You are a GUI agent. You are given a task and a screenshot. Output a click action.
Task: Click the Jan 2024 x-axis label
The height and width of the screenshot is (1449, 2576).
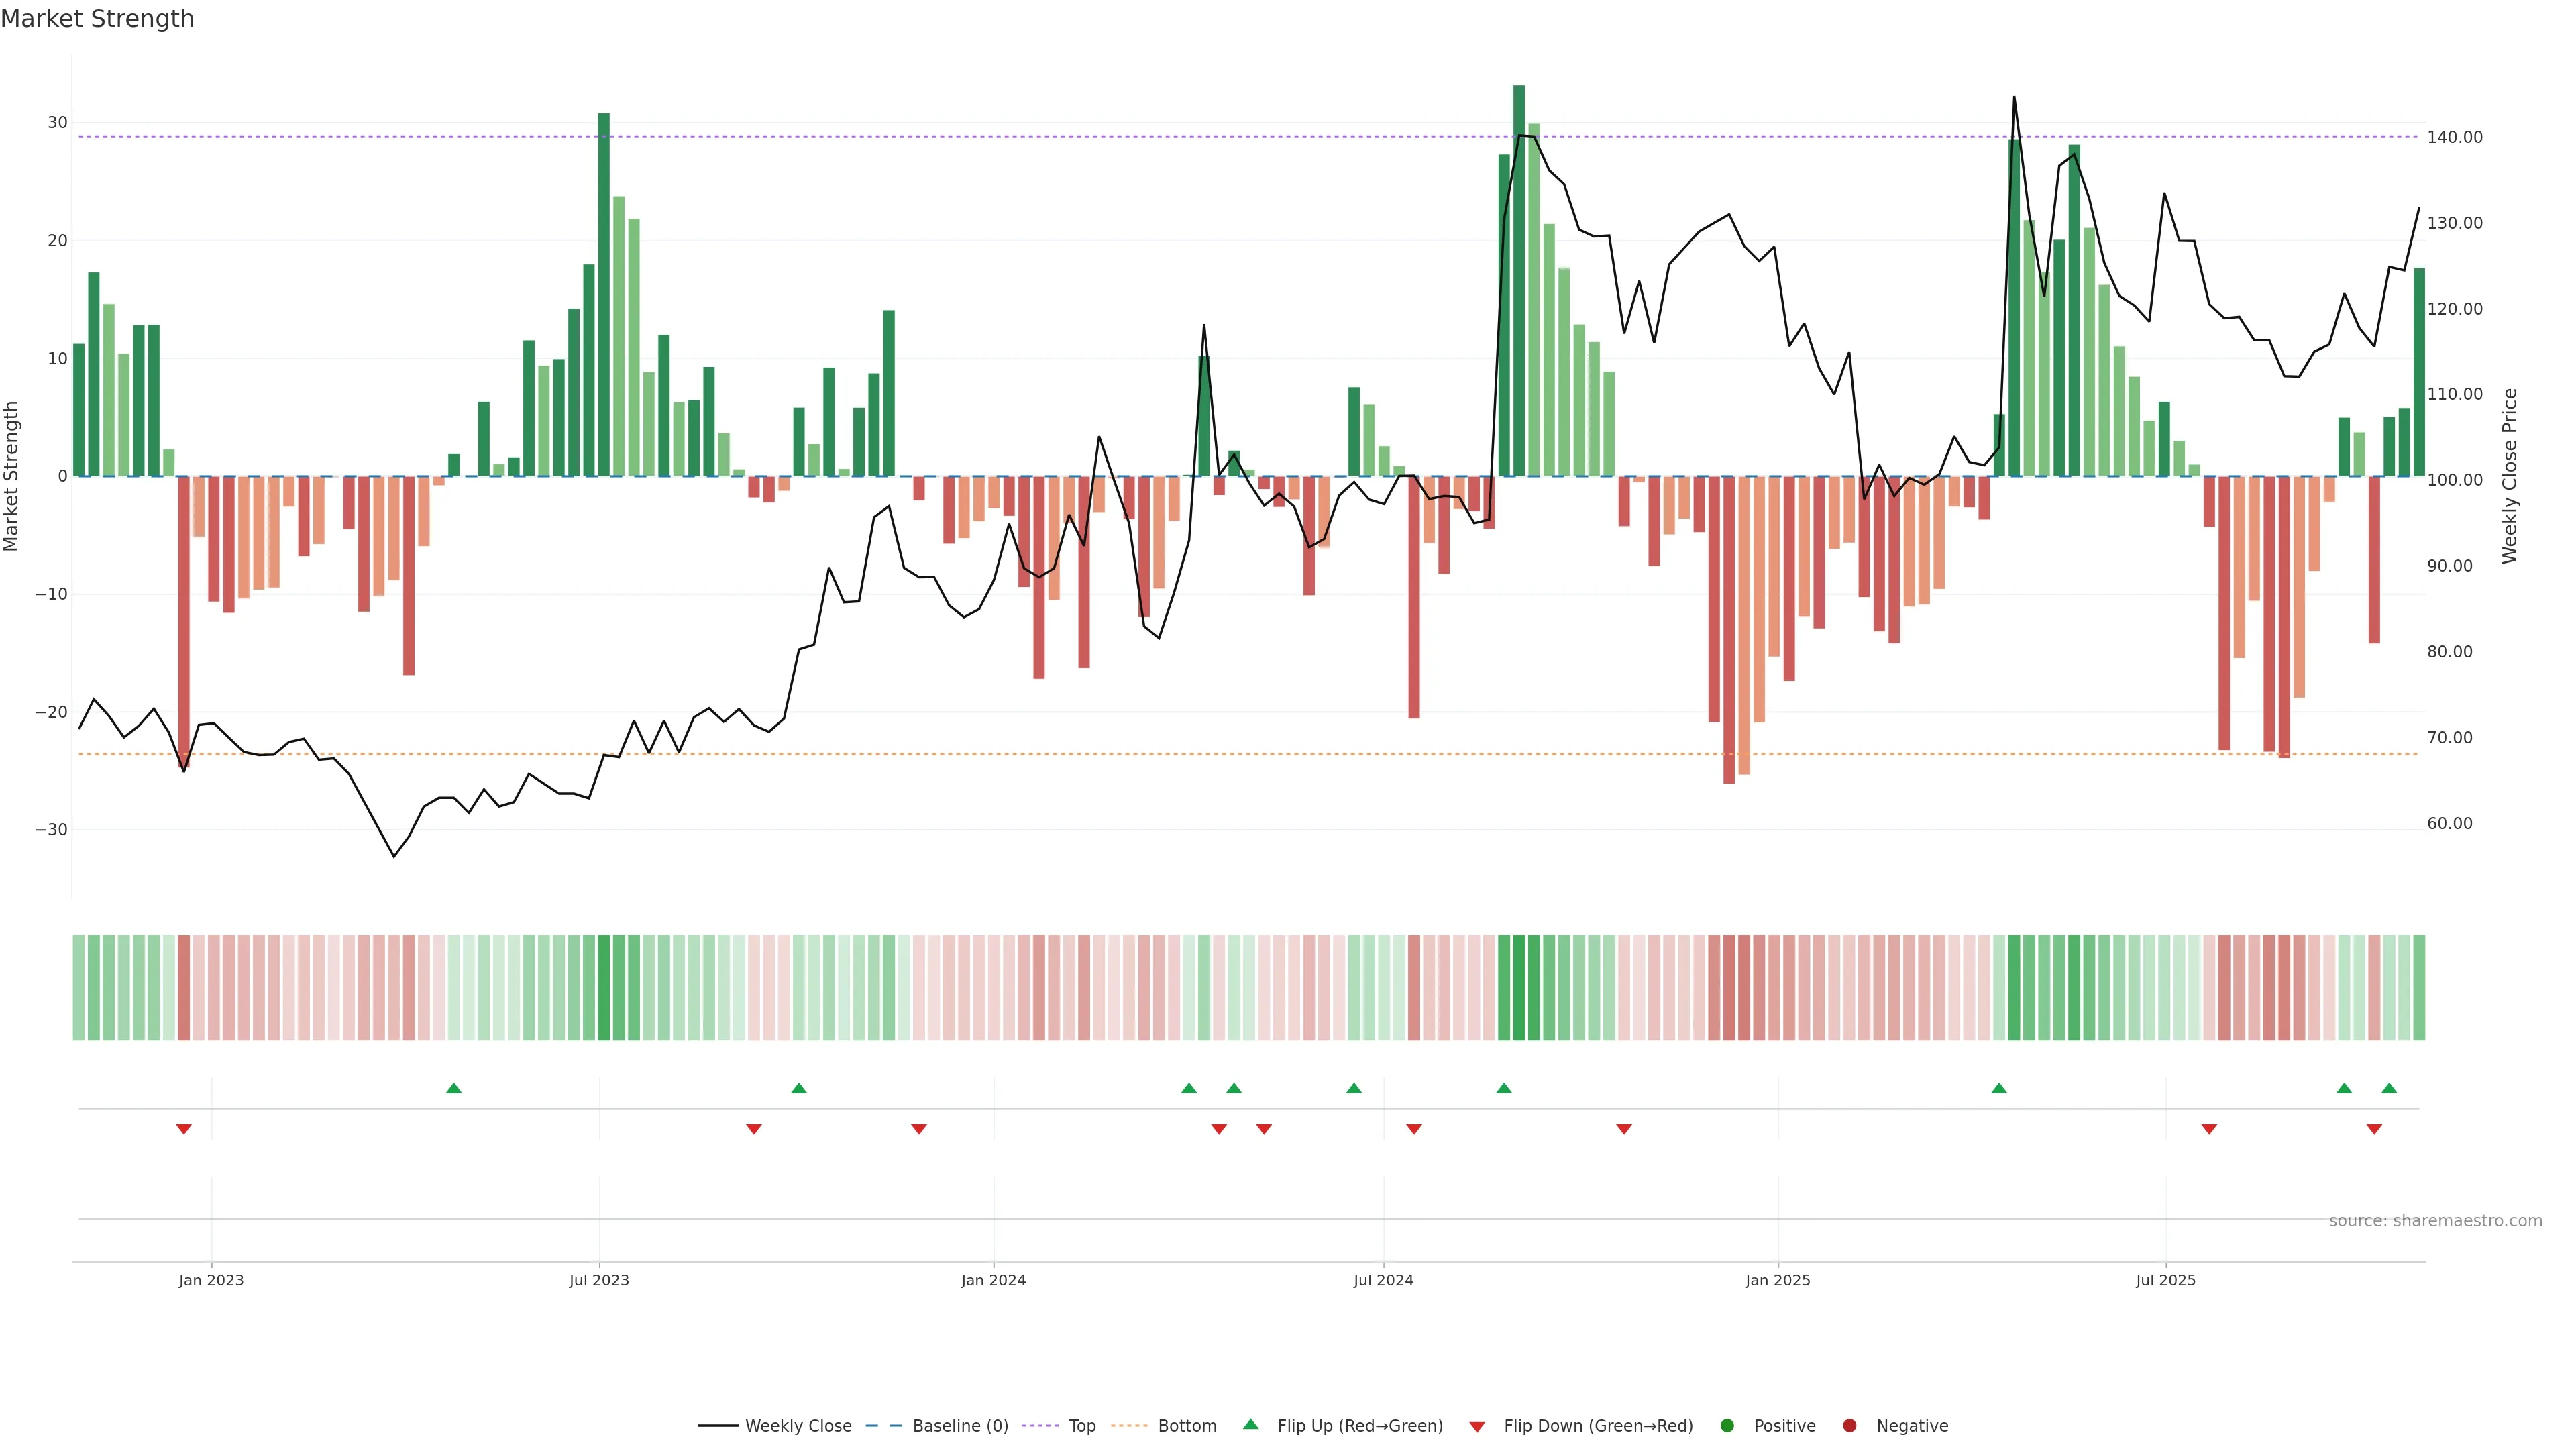pos(993,1280)
